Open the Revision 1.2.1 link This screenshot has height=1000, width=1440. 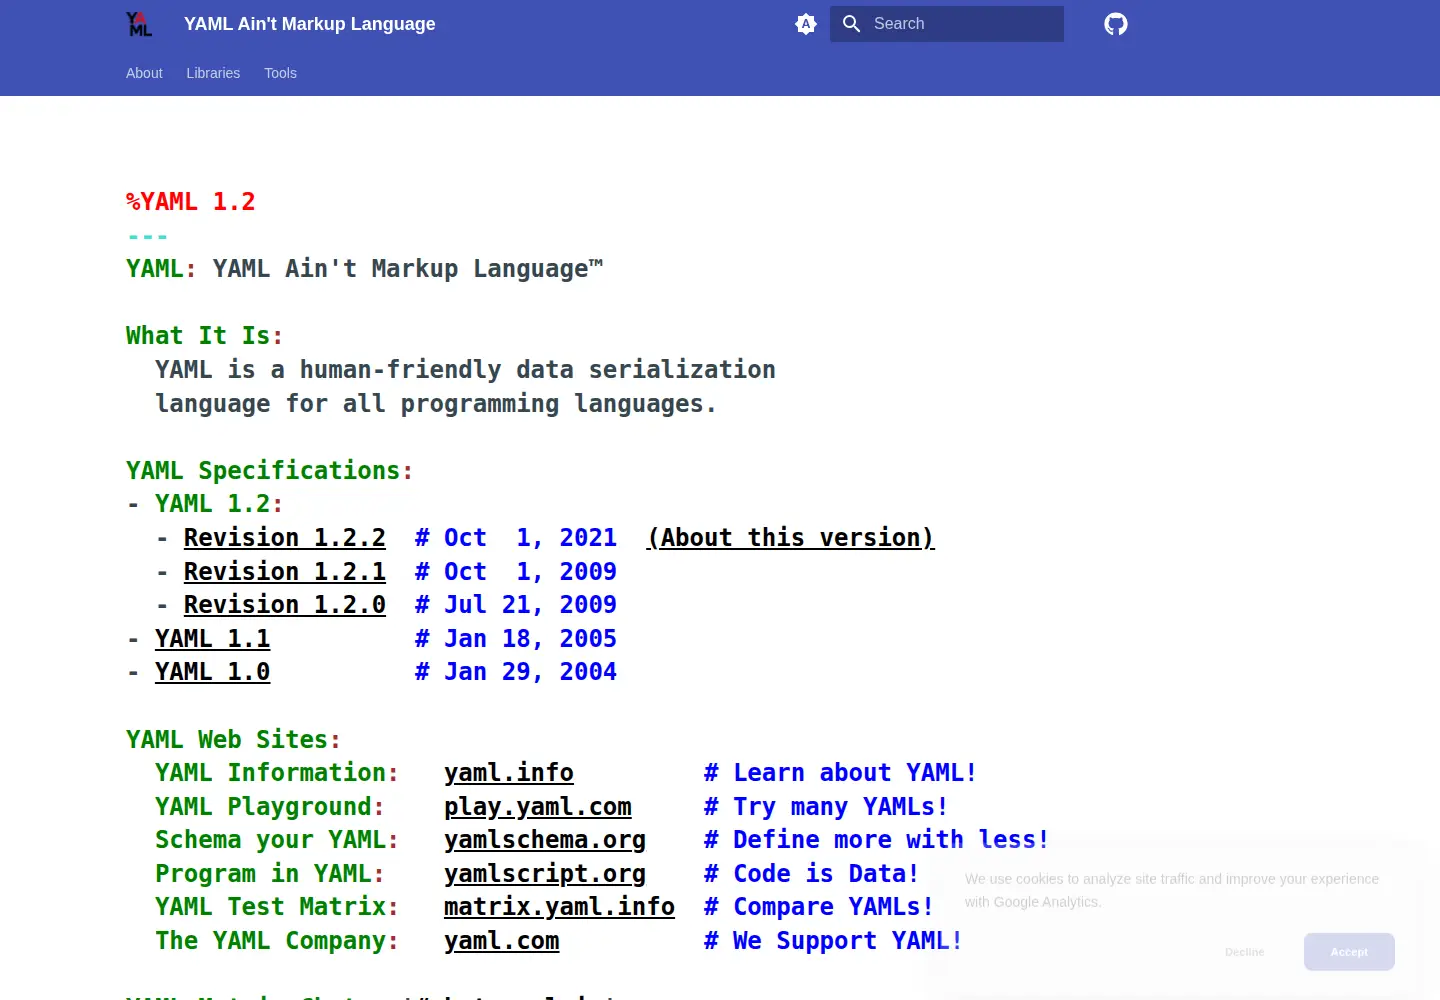pos(285,572)
